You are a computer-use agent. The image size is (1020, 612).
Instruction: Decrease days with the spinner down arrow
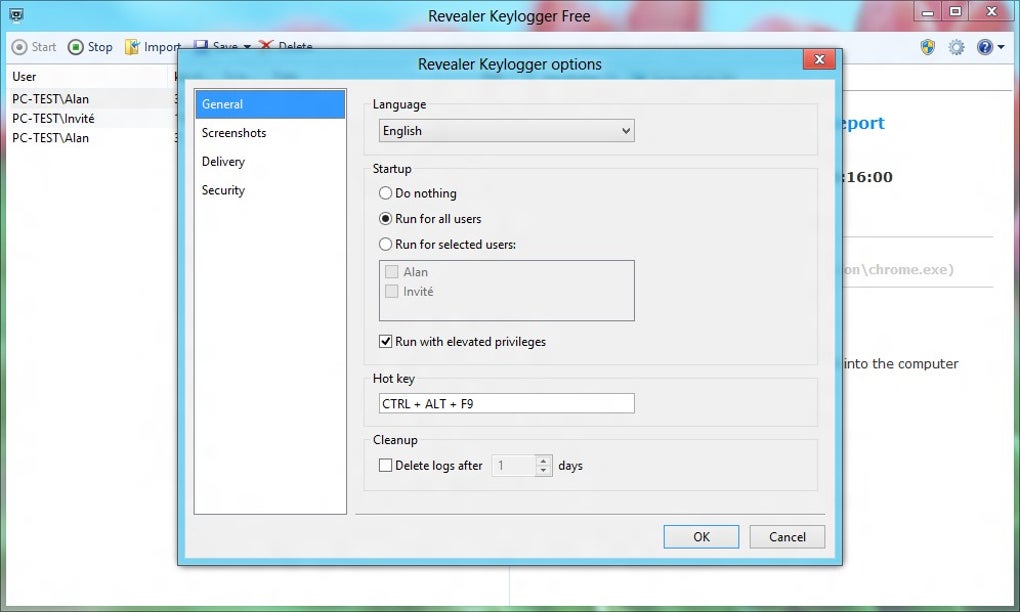544,471
